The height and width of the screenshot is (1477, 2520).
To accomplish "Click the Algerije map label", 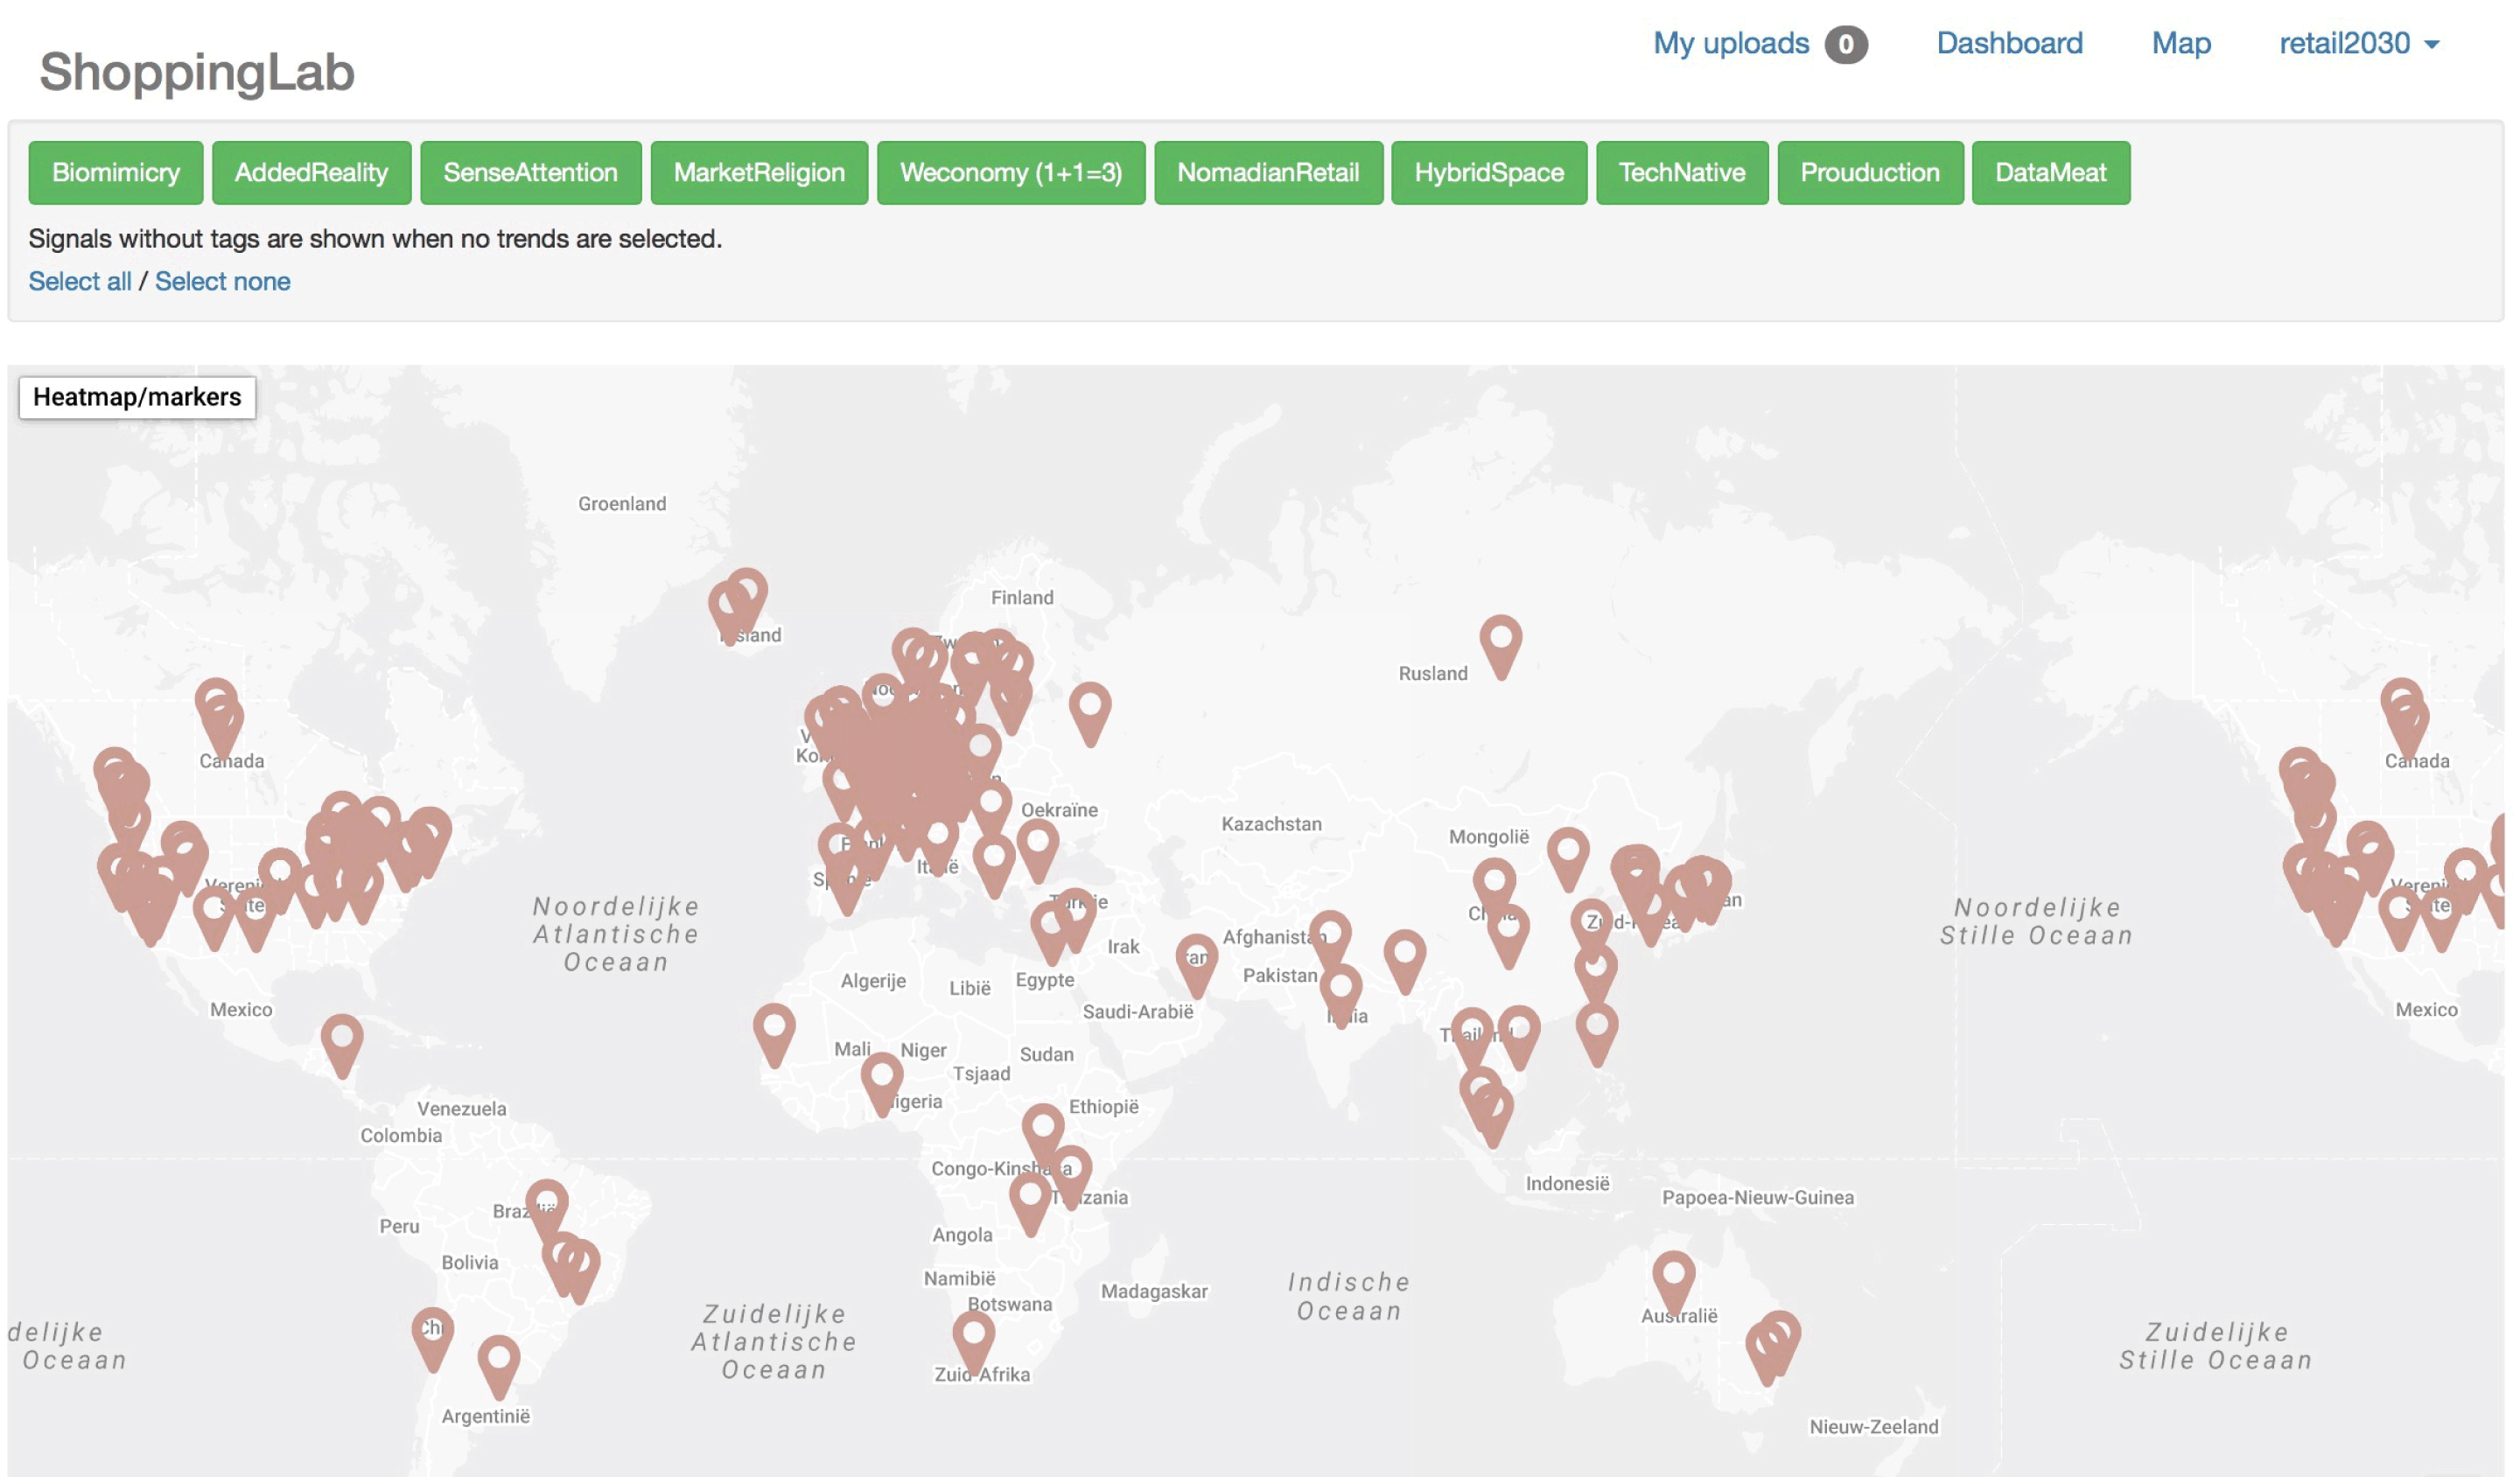I will 873,981.
